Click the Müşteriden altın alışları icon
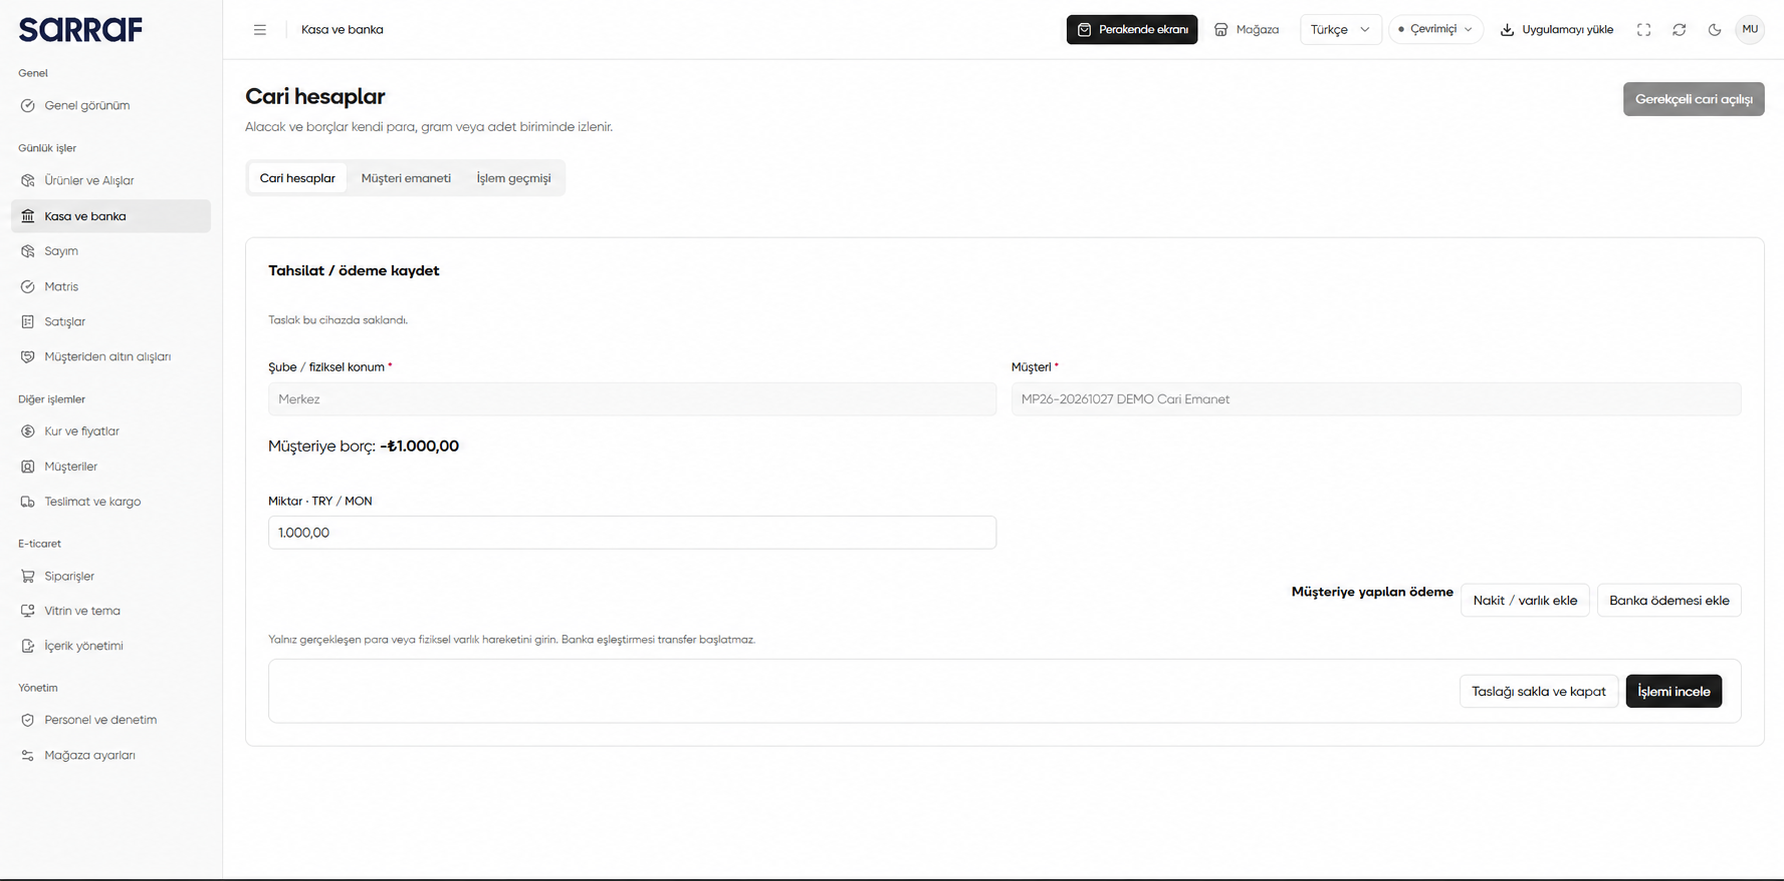The width and height of the screenshot is (1784, 881). click(28, 357)
